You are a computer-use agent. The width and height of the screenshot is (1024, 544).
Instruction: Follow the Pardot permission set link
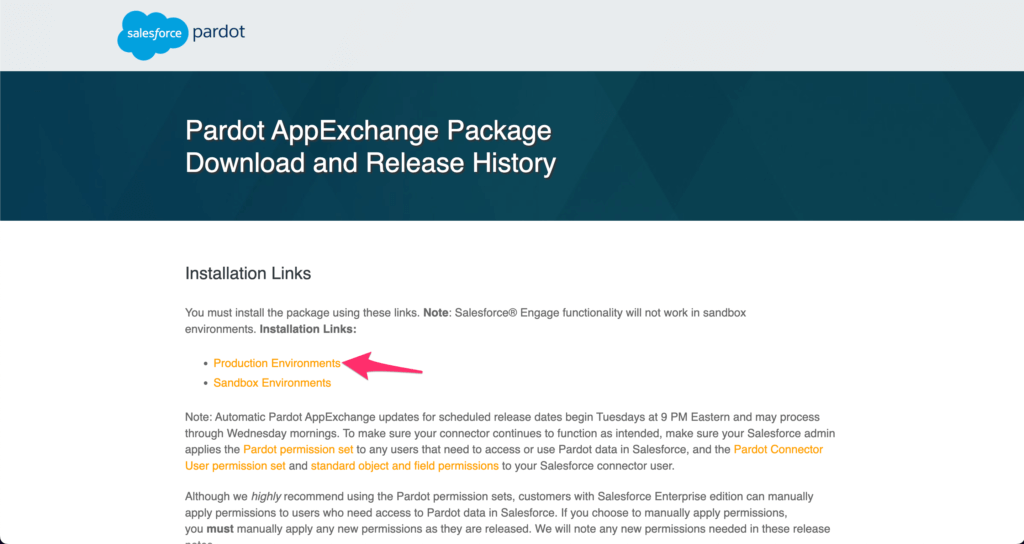[x=298, y=450]
